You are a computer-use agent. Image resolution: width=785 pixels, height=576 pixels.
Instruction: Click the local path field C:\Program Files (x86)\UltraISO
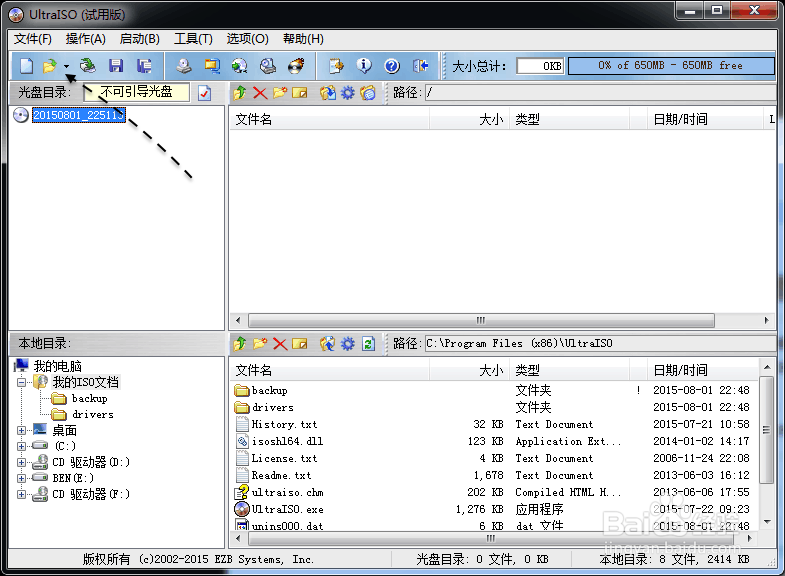point(600,343)
